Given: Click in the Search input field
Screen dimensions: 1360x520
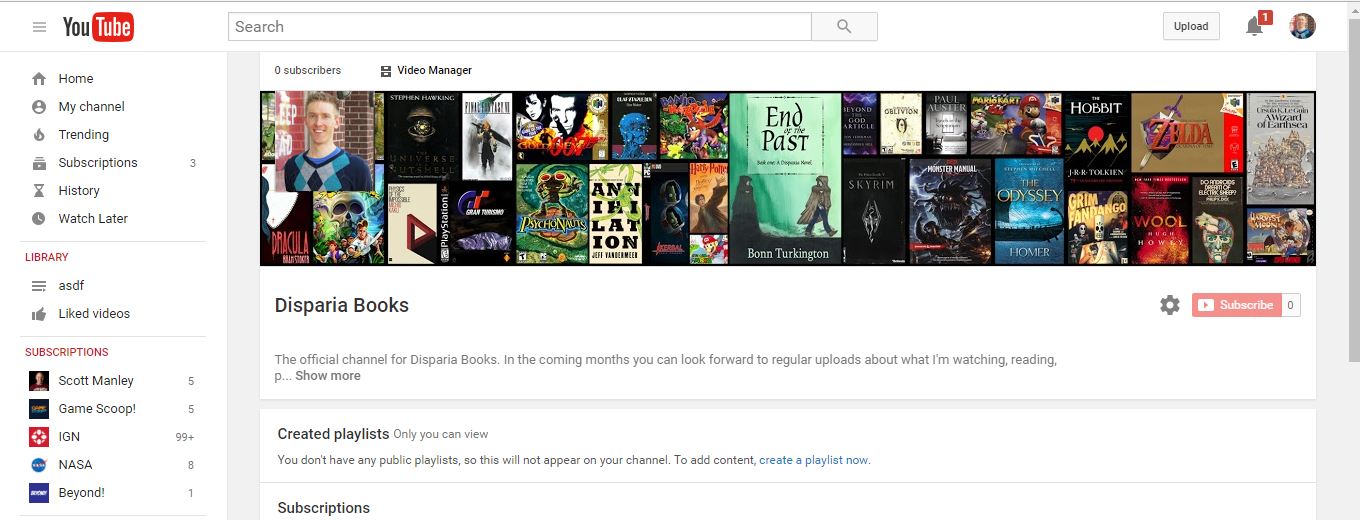Looking at the screenshot, I should coord(519,27).
